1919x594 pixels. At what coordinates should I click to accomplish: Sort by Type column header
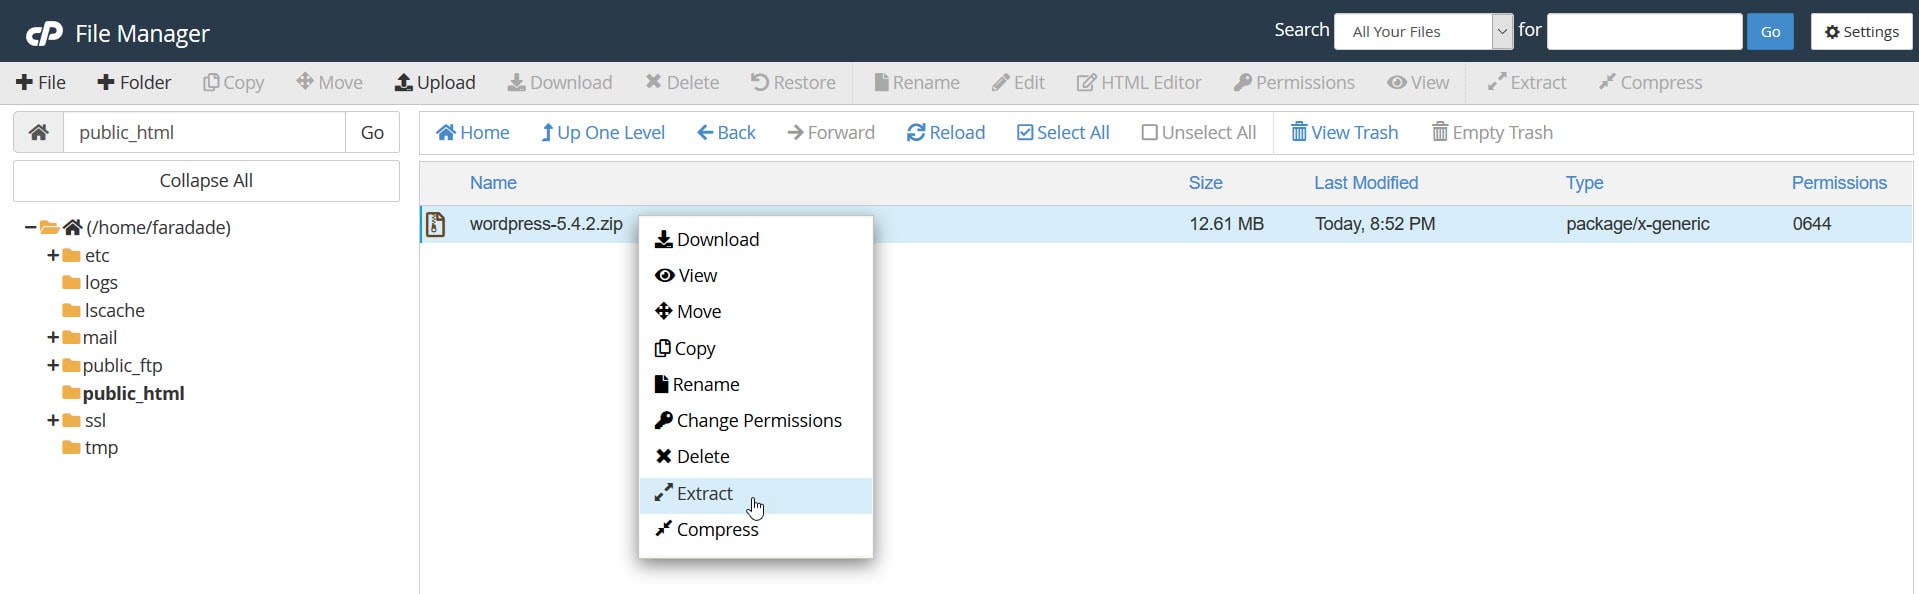click(1584, 183)
